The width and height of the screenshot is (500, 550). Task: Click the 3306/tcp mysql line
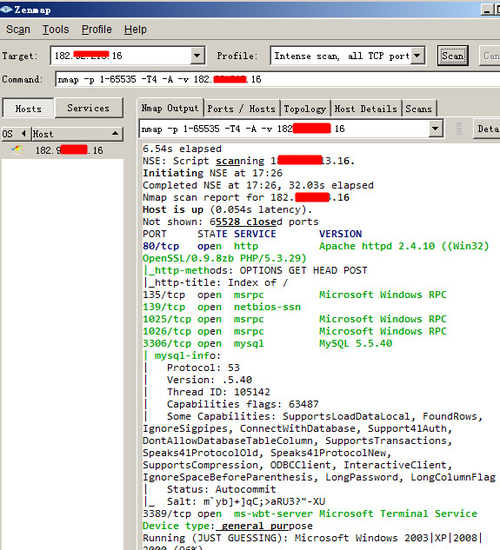click(267, 343)
